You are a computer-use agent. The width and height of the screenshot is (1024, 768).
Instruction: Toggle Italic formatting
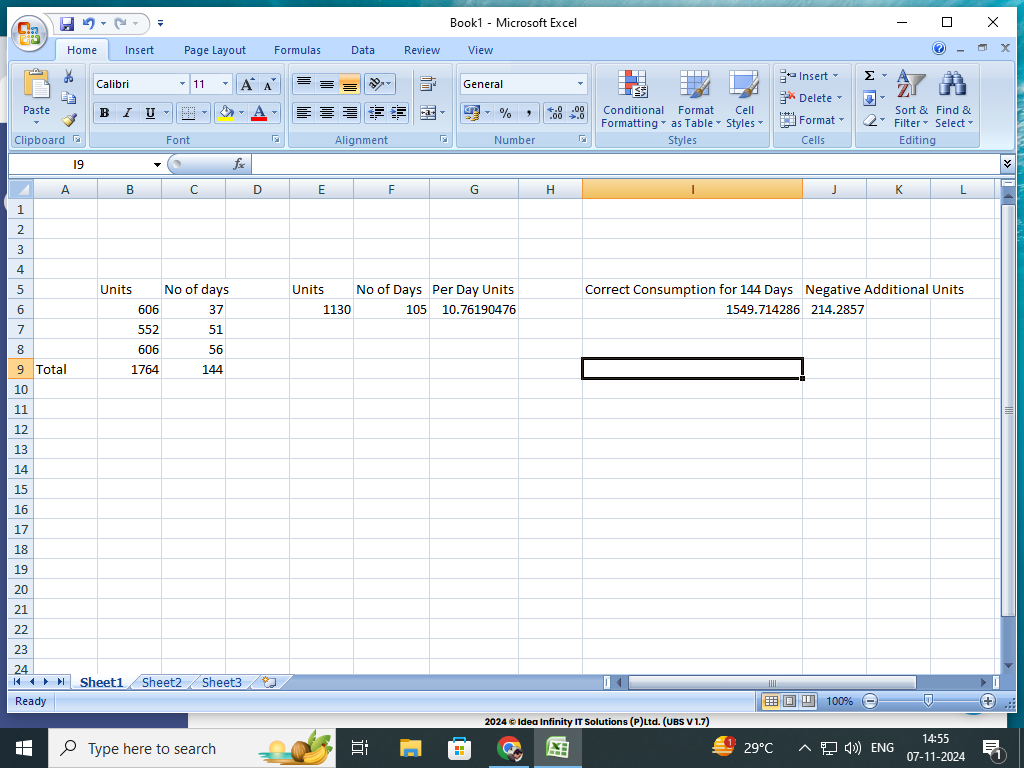click(127, 113)
